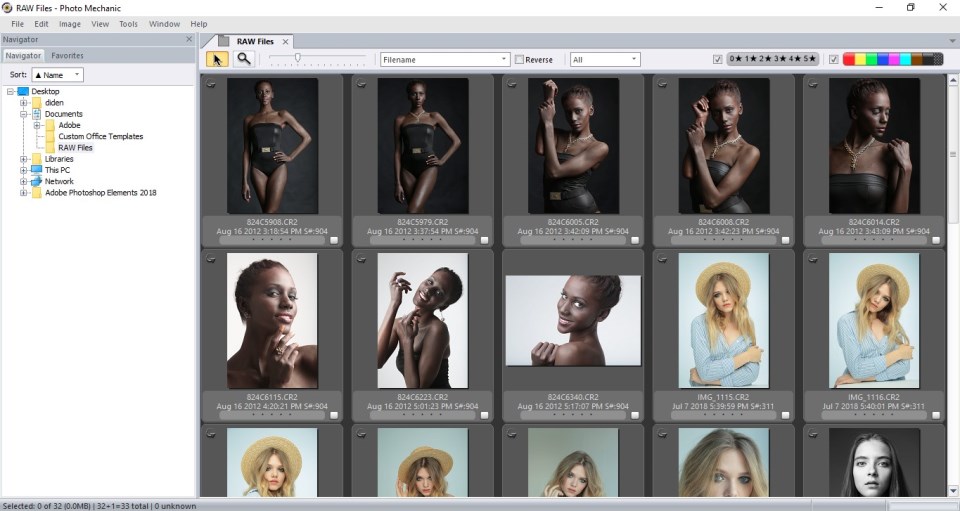Click rotate icon on 824C6005.CR2 thumbnail
Image resolution: width=960 pixels, height=511 pixels.
(x=512, y=84)
